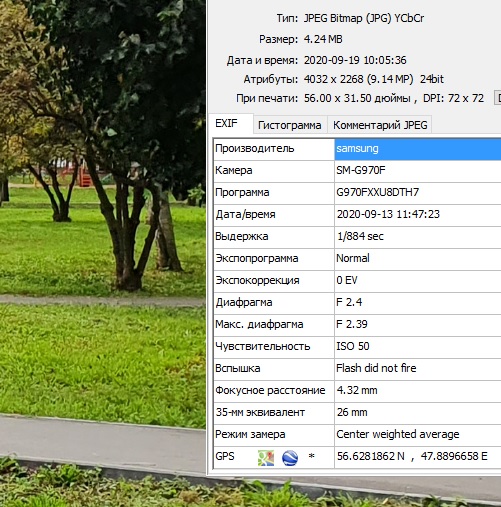This screenshot has width=501, height=507.
Task: Select the samsung manufacturer value cell
Action: tap(418, 149)
